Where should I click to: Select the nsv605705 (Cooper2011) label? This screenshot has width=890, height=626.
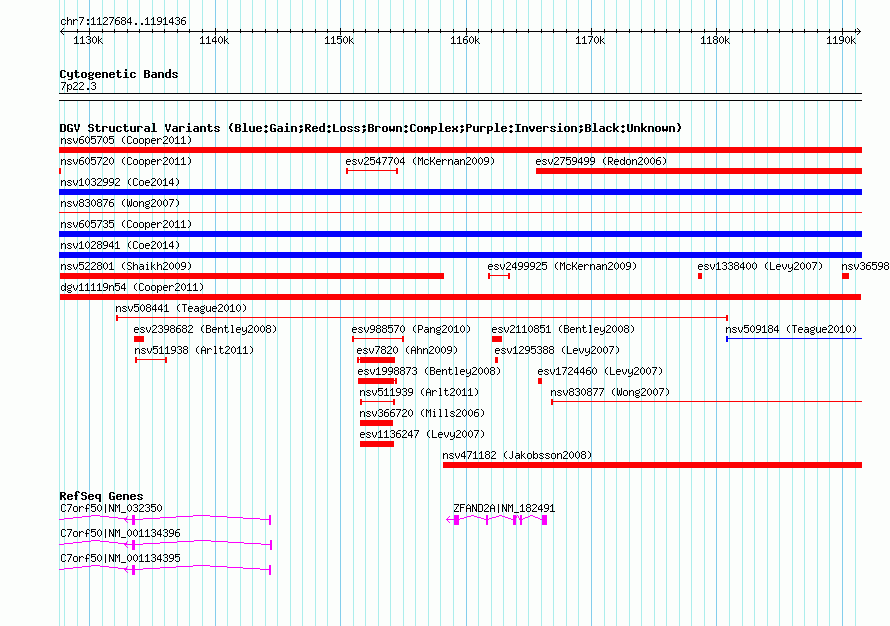tap(126, 140)
